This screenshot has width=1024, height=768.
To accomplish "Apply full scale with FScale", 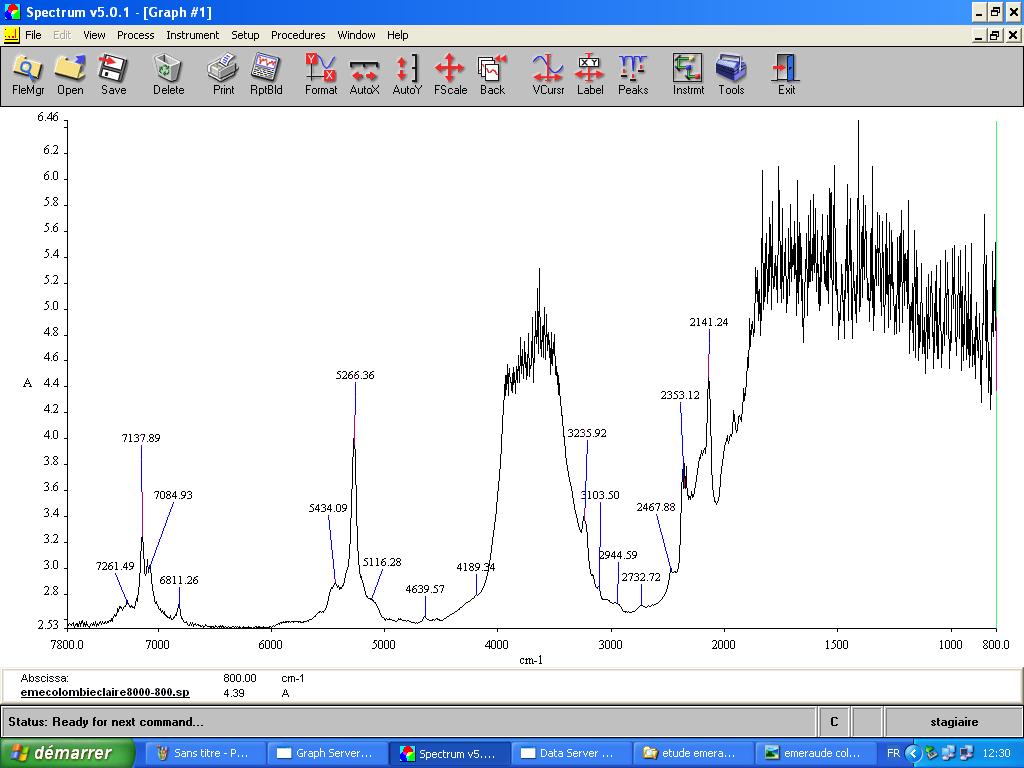I will pyautogui.click(x=450, y=75).
